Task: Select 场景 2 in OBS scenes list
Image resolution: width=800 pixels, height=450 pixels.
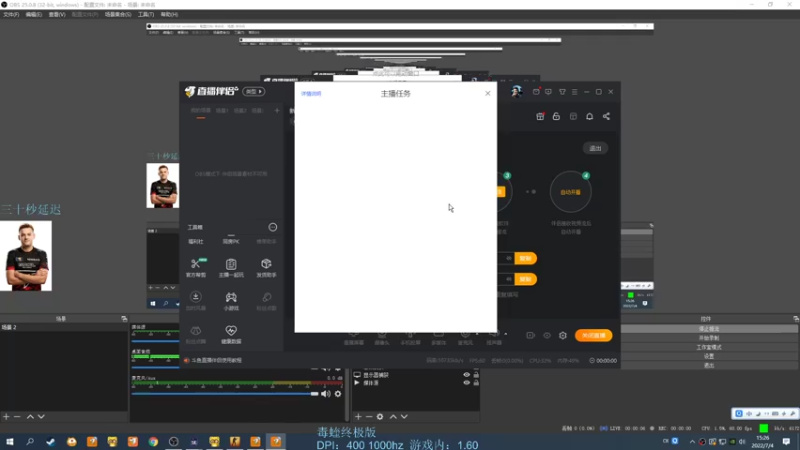Action: tap(64, 327)
